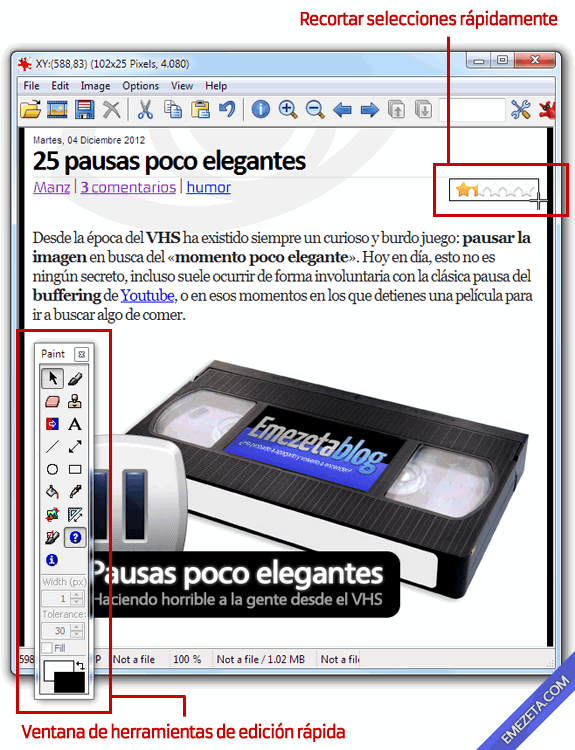Increase Tolerance with up stepper arrow

(x=77, y=627)
